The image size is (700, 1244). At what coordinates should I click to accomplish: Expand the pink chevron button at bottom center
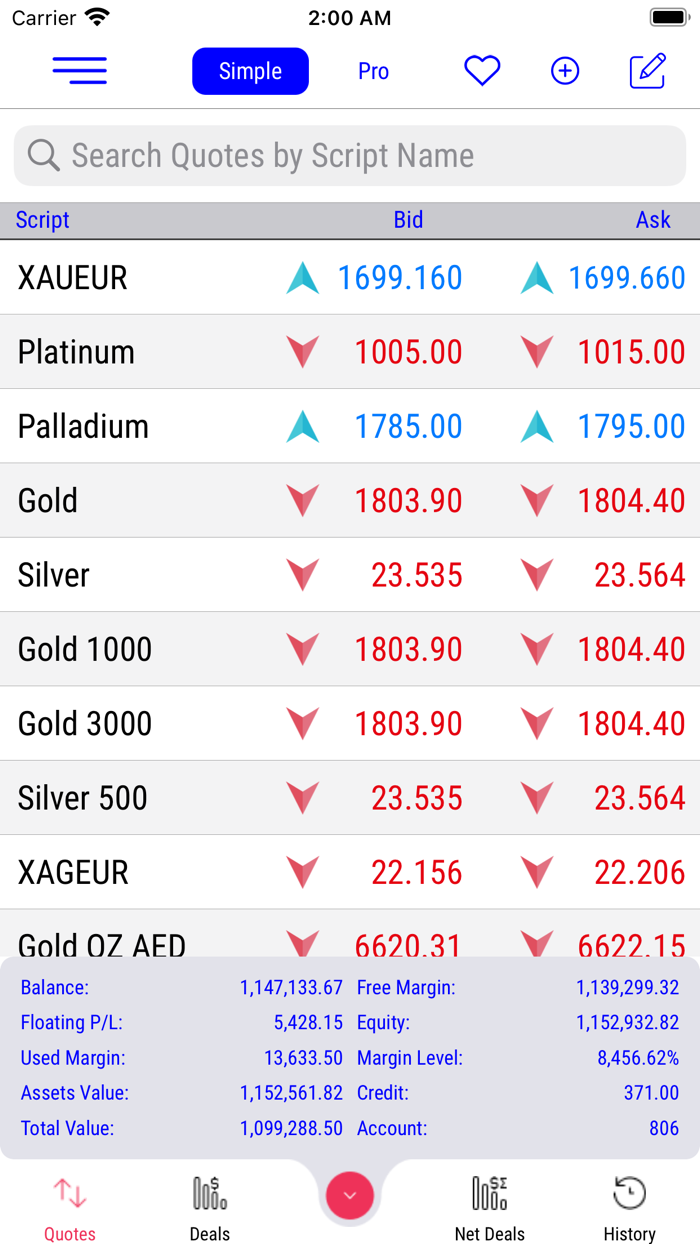tap(350, 1196)
